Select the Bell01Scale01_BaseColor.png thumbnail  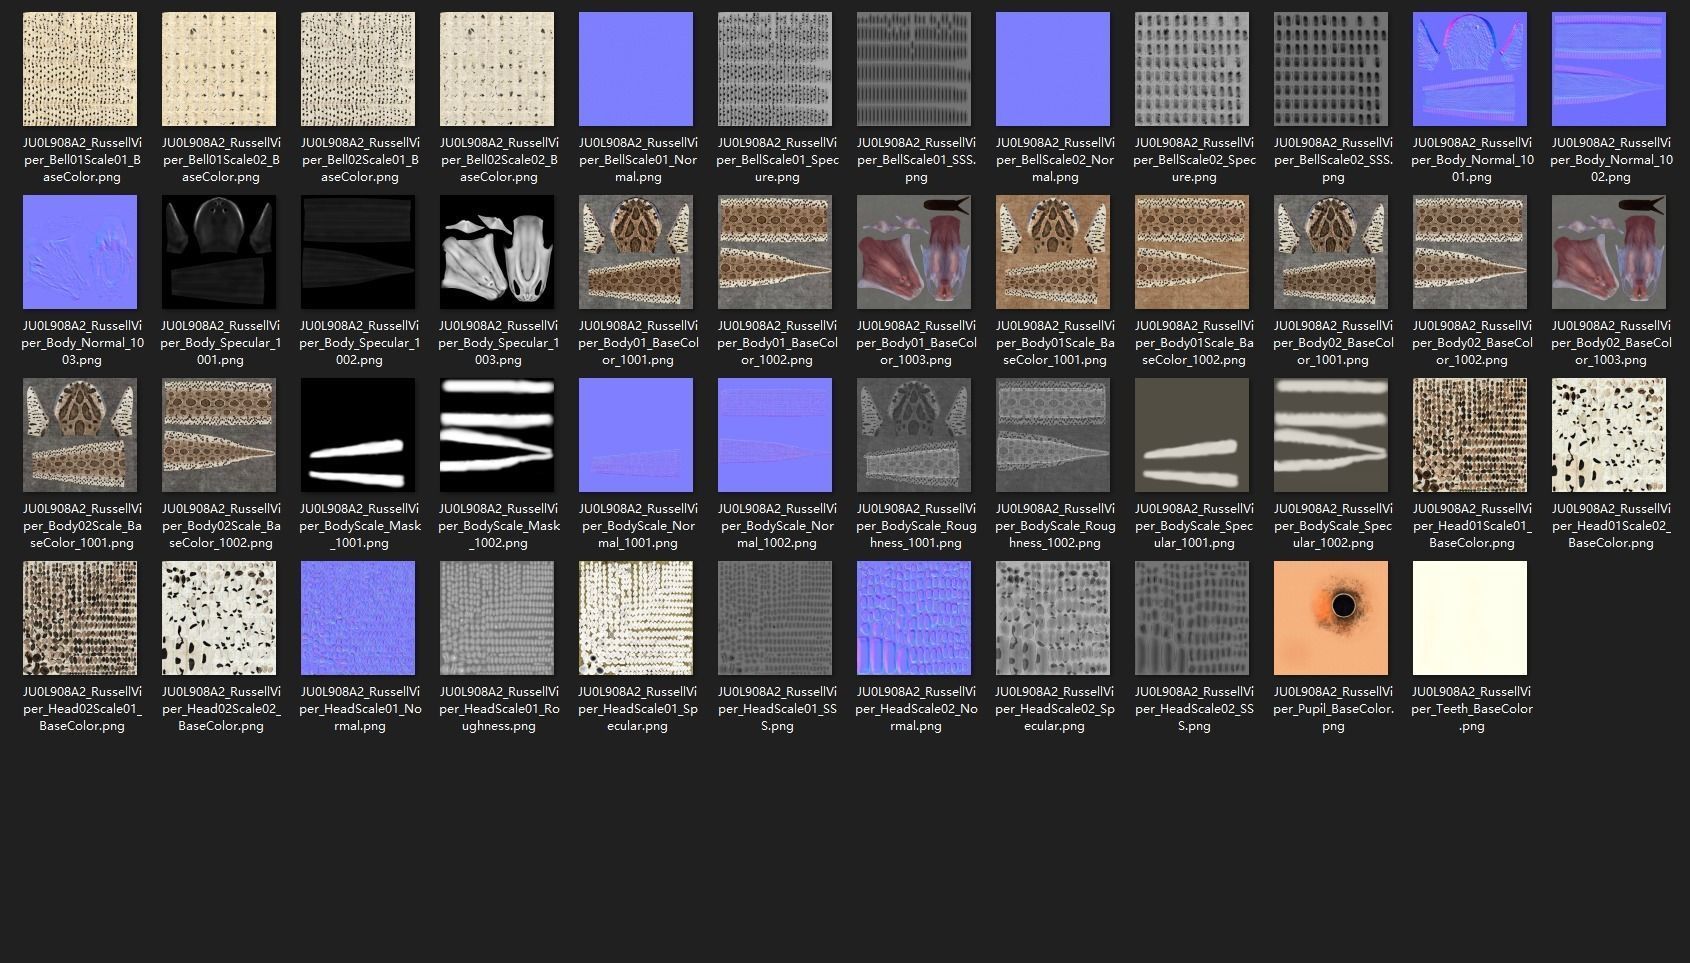pos(80,69)
